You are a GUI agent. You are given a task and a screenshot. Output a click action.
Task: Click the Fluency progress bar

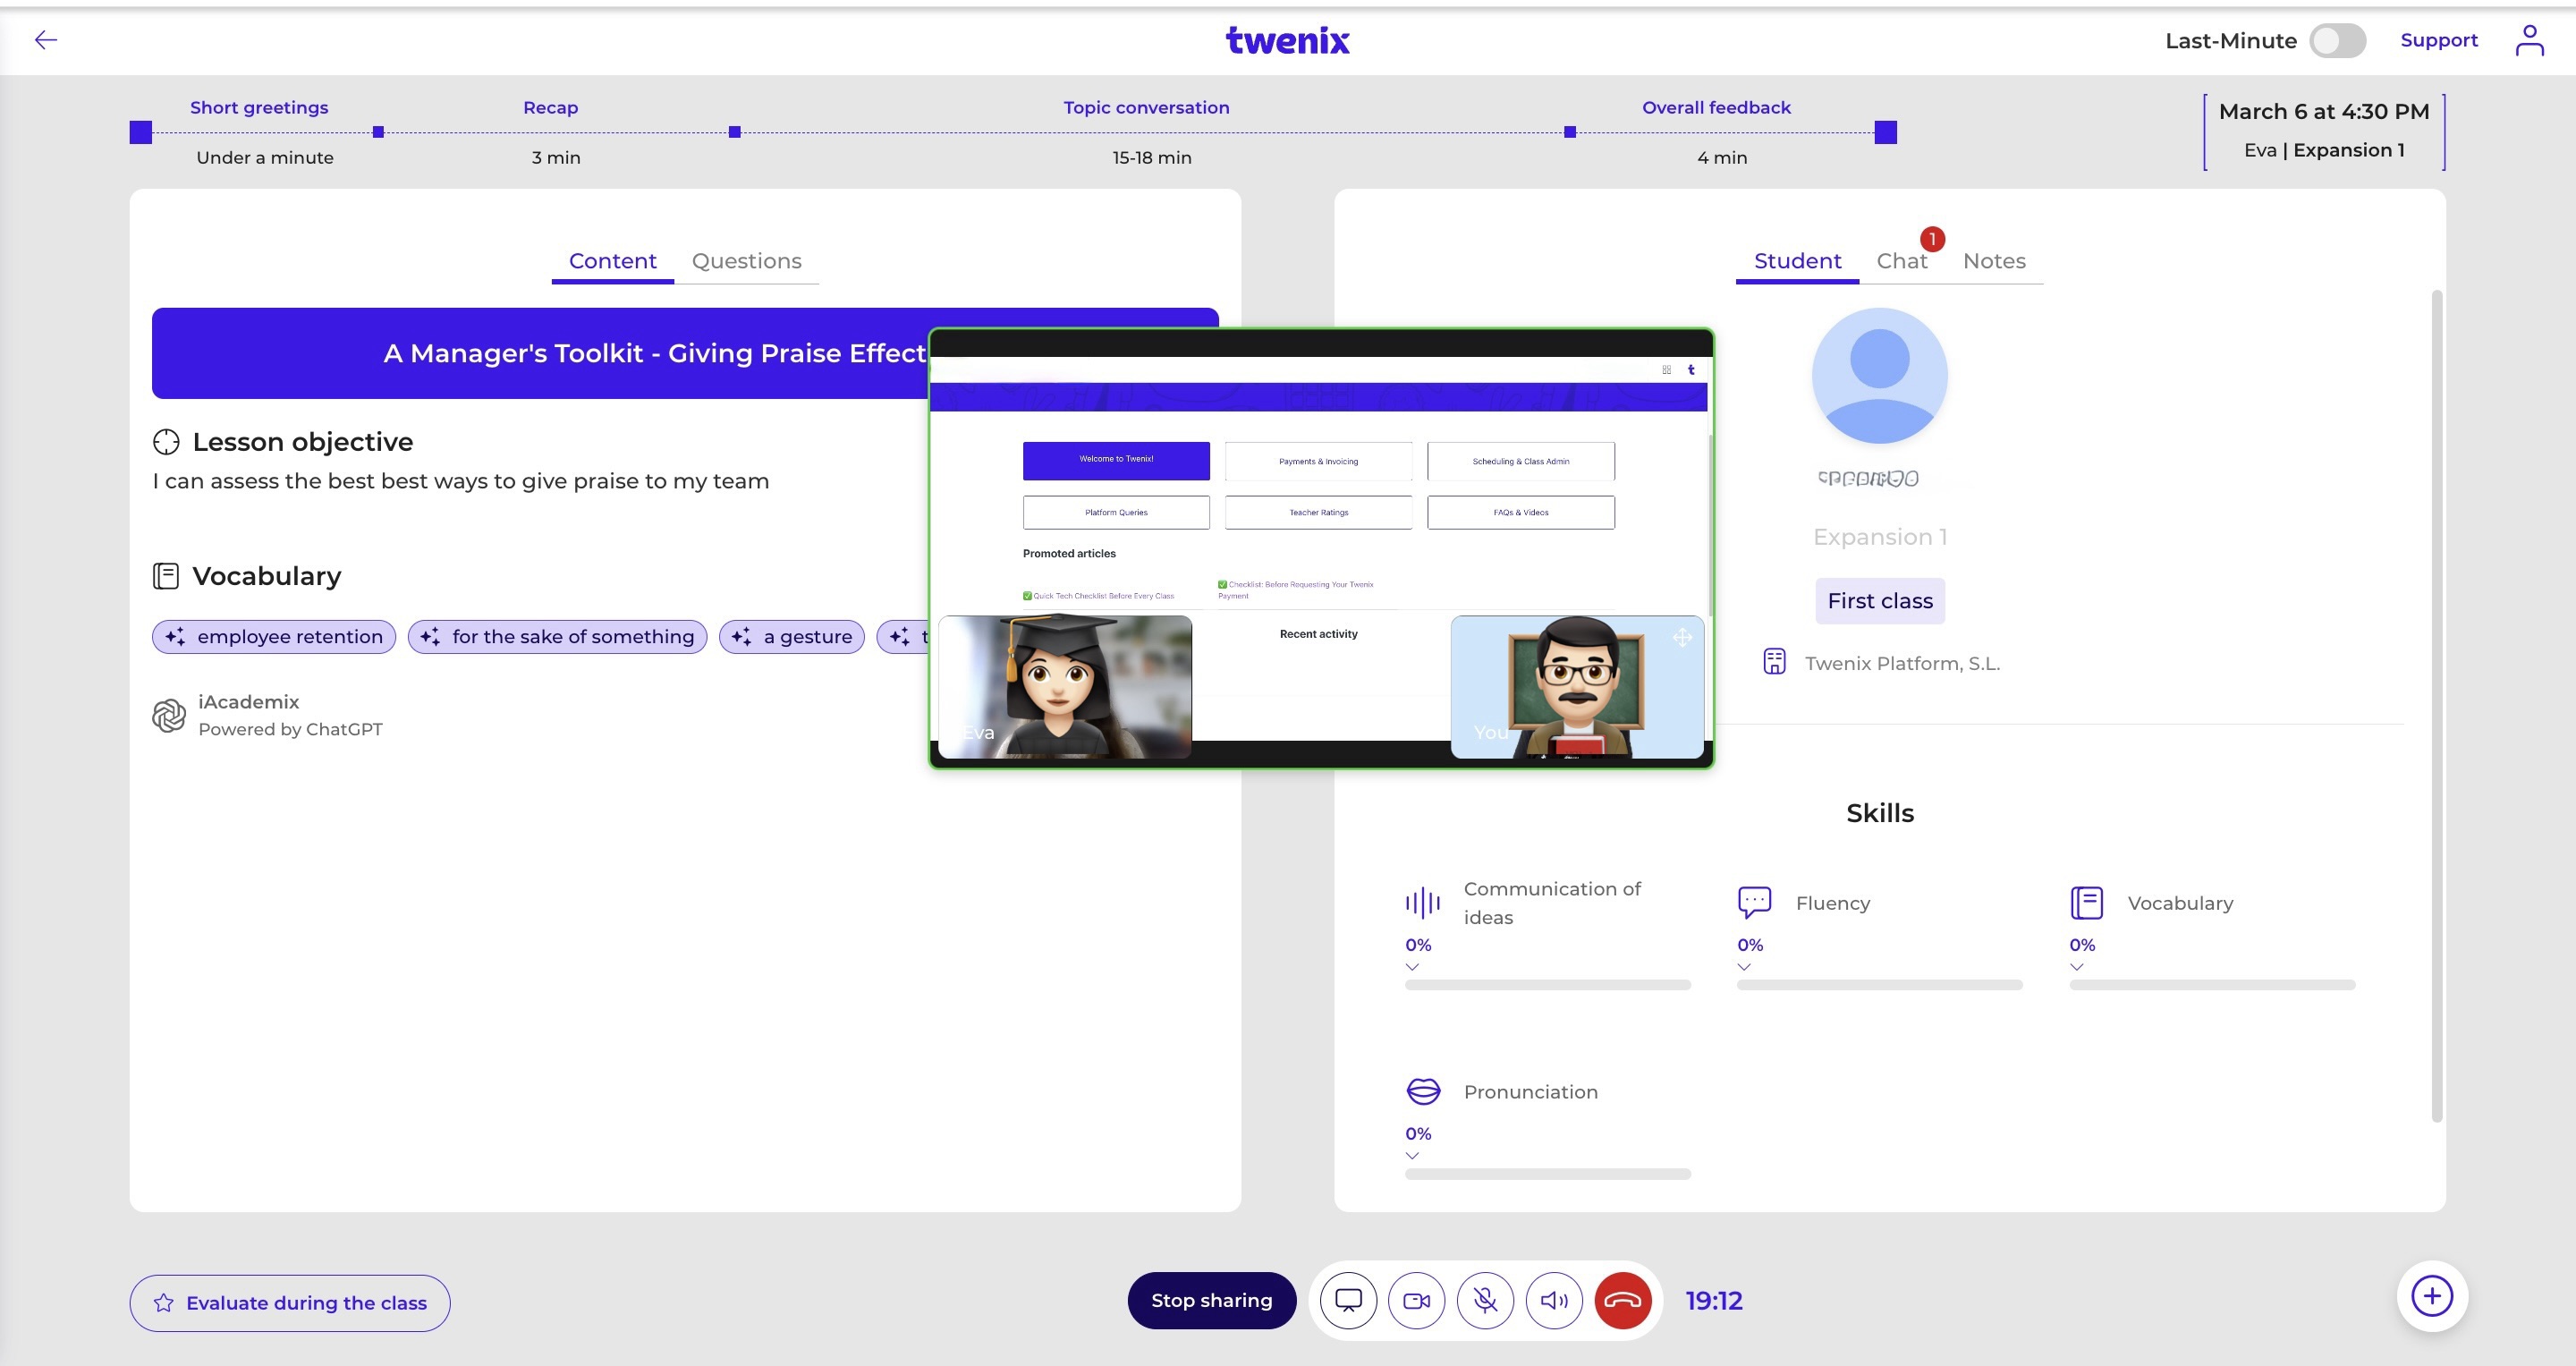pyautogui.click(x=1879, y=985)
